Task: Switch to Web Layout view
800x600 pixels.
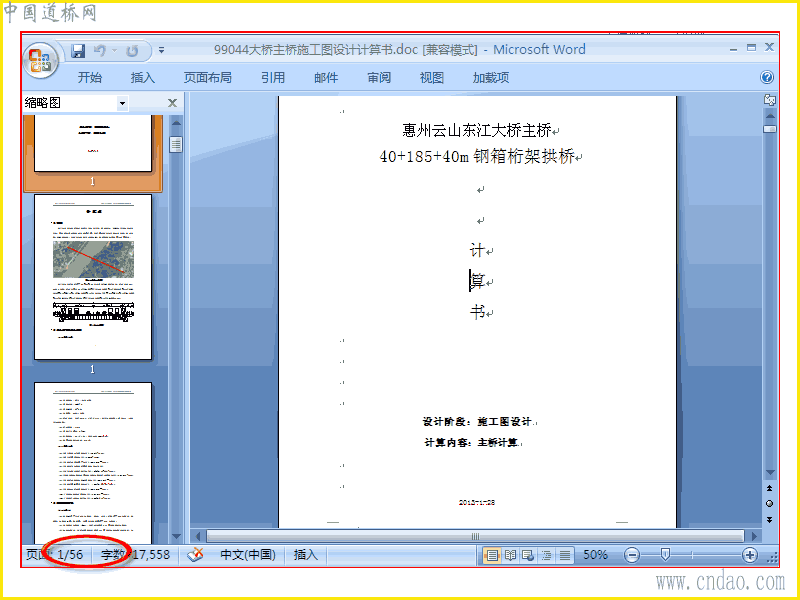Action: [x=528, y=555]
